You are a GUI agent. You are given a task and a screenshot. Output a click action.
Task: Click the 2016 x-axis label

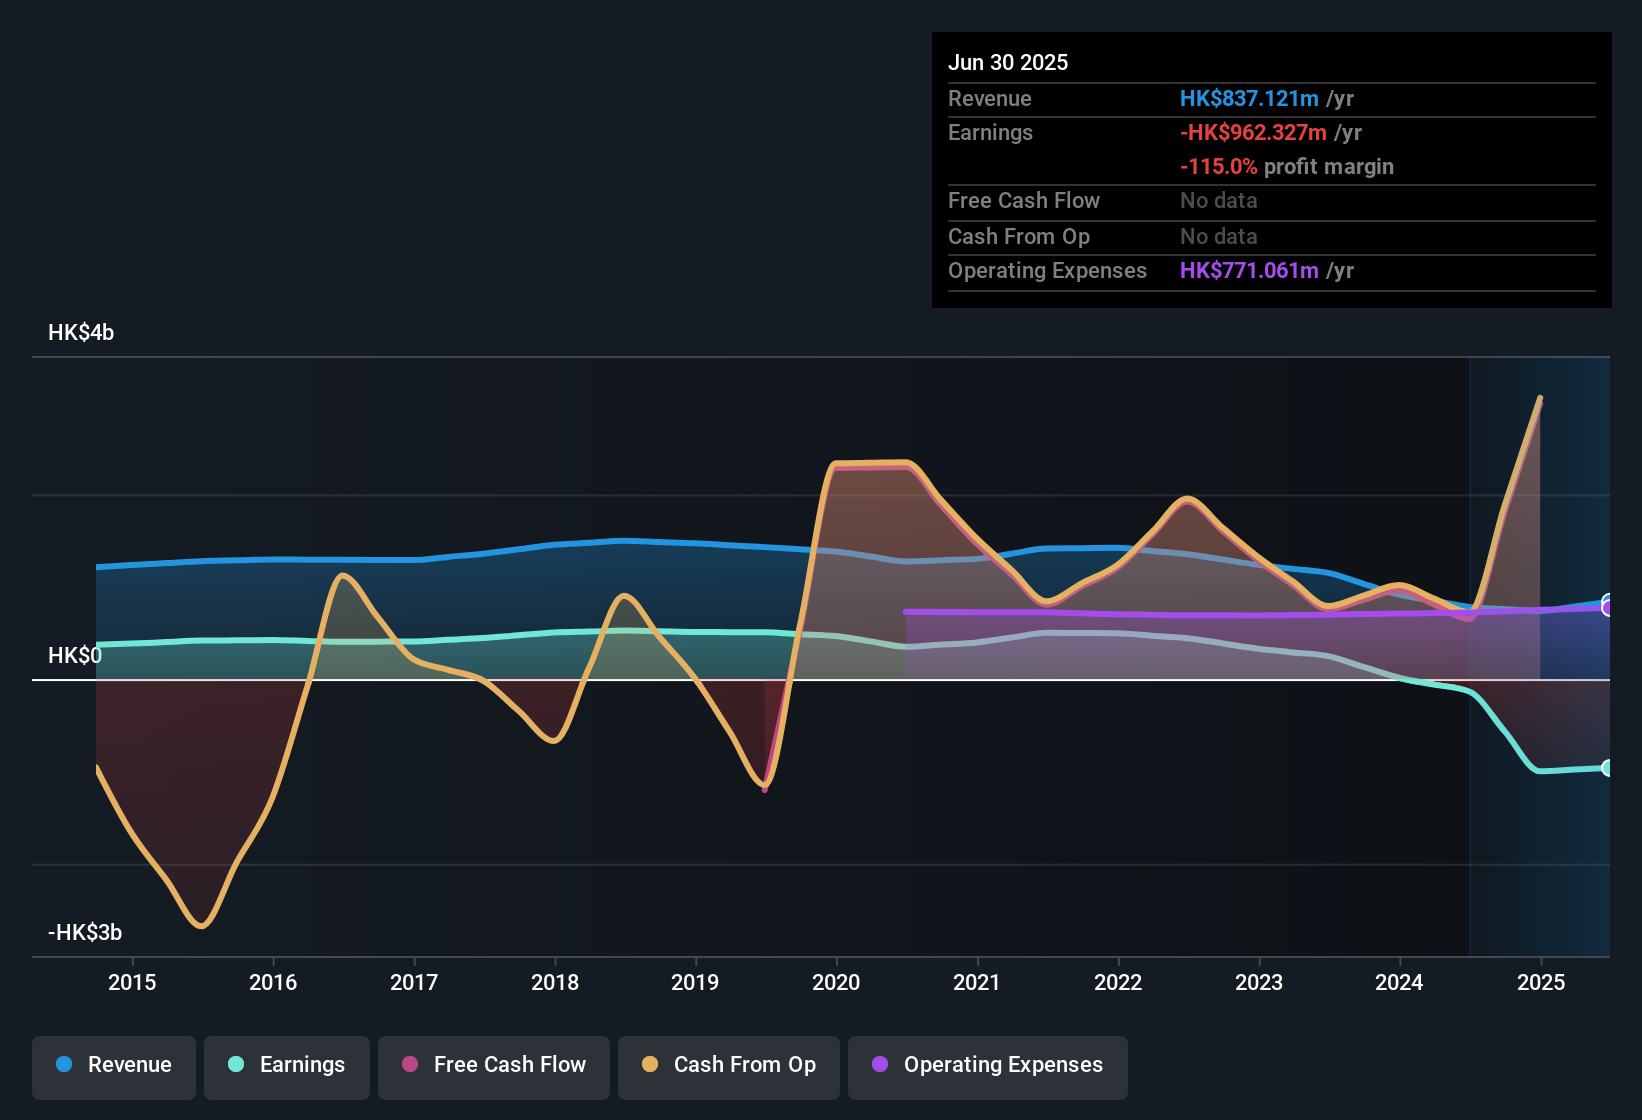coord(273,982)
